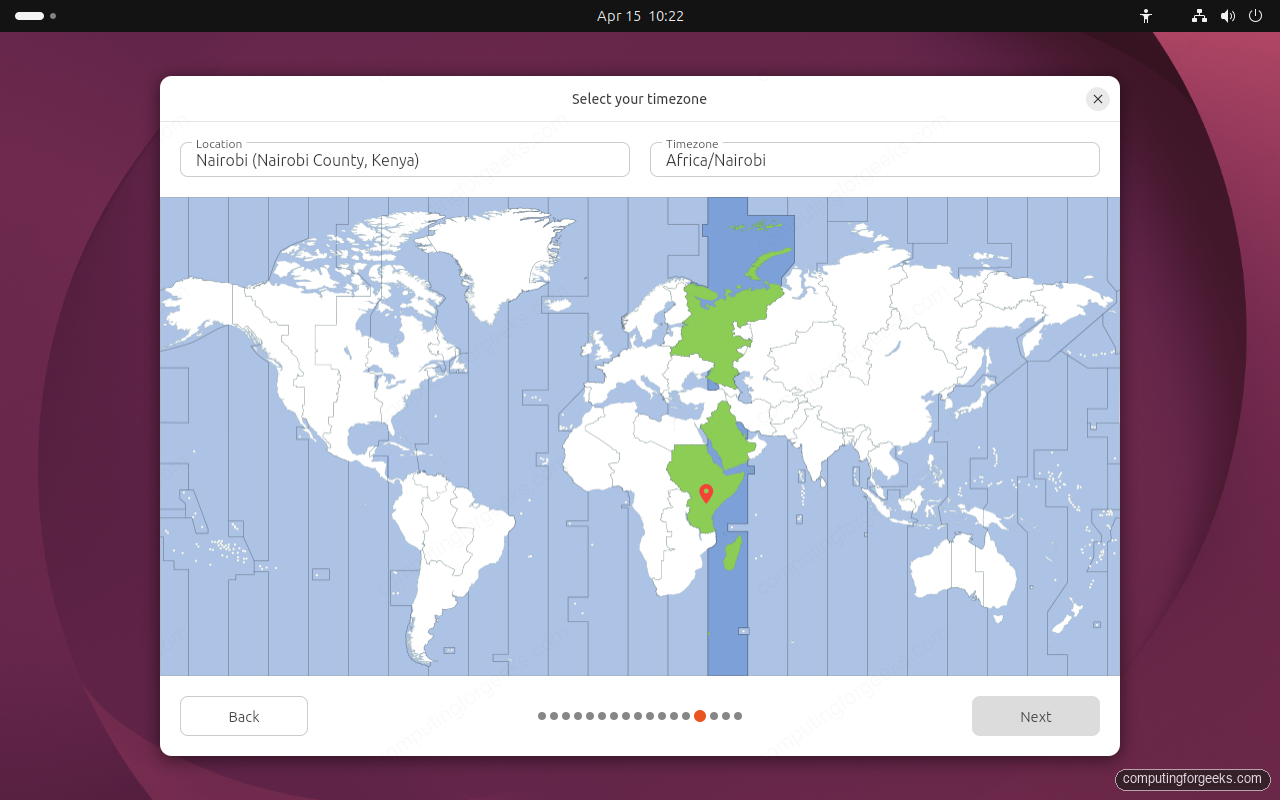This screenshot has height=800, width=1280.
Task: Click the network icon in the top bar
Action: click(1198, 16)
